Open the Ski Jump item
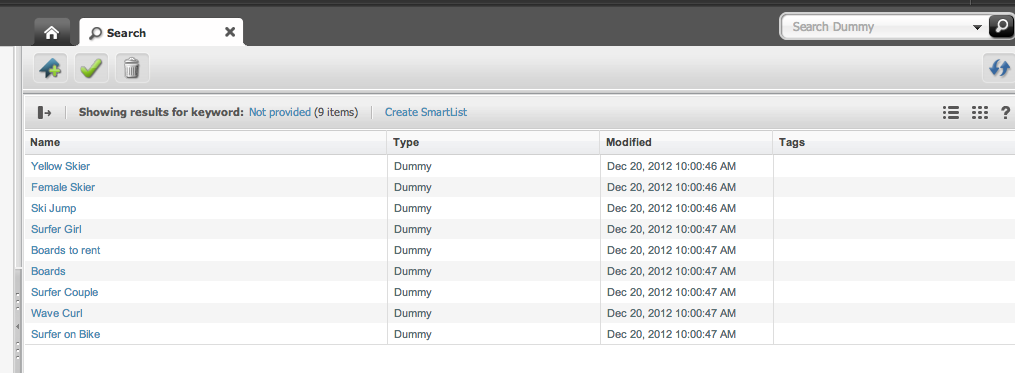Screen dimensions: 1015x373 point(54,209)
